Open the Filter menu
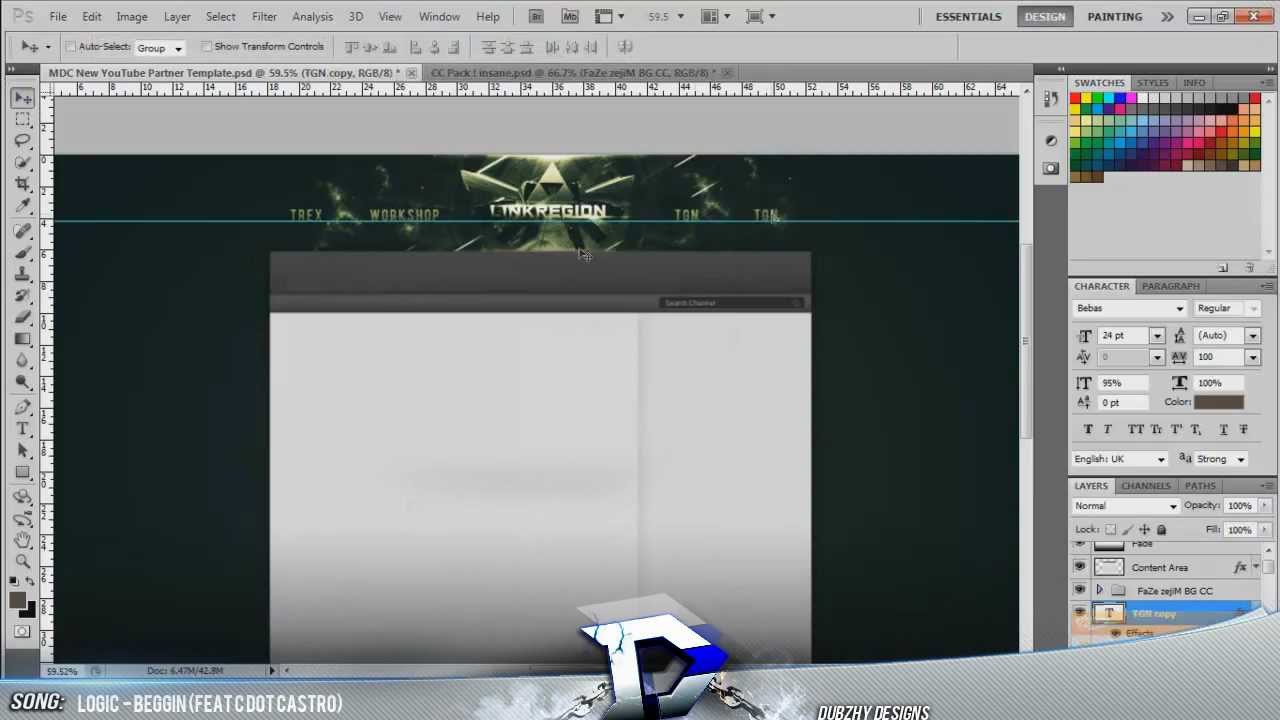 tap(264, 17)
